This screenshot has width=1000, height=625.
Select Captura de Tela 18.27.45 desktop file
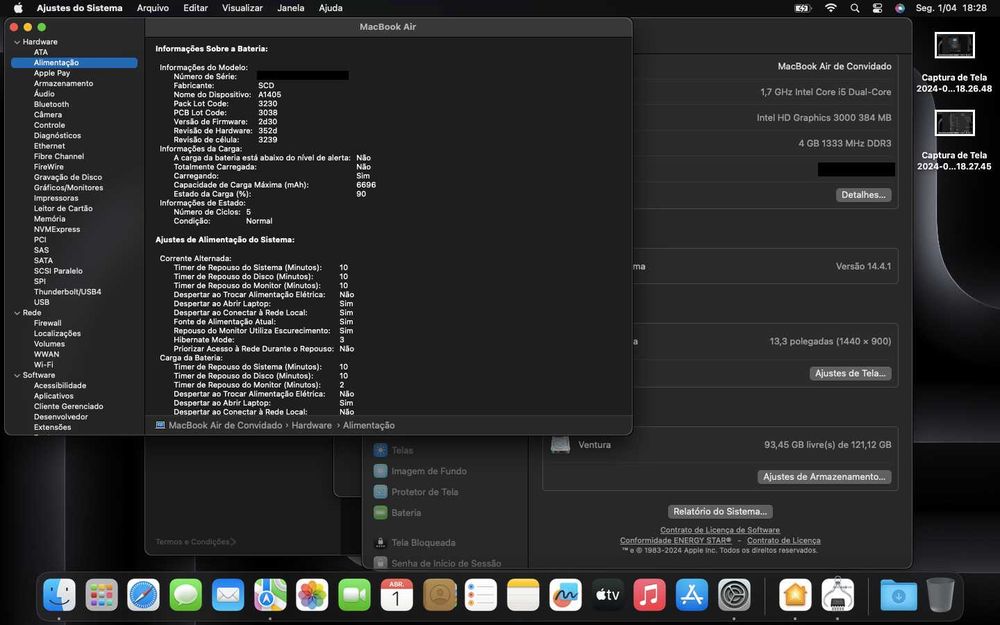tap(954, 140)
